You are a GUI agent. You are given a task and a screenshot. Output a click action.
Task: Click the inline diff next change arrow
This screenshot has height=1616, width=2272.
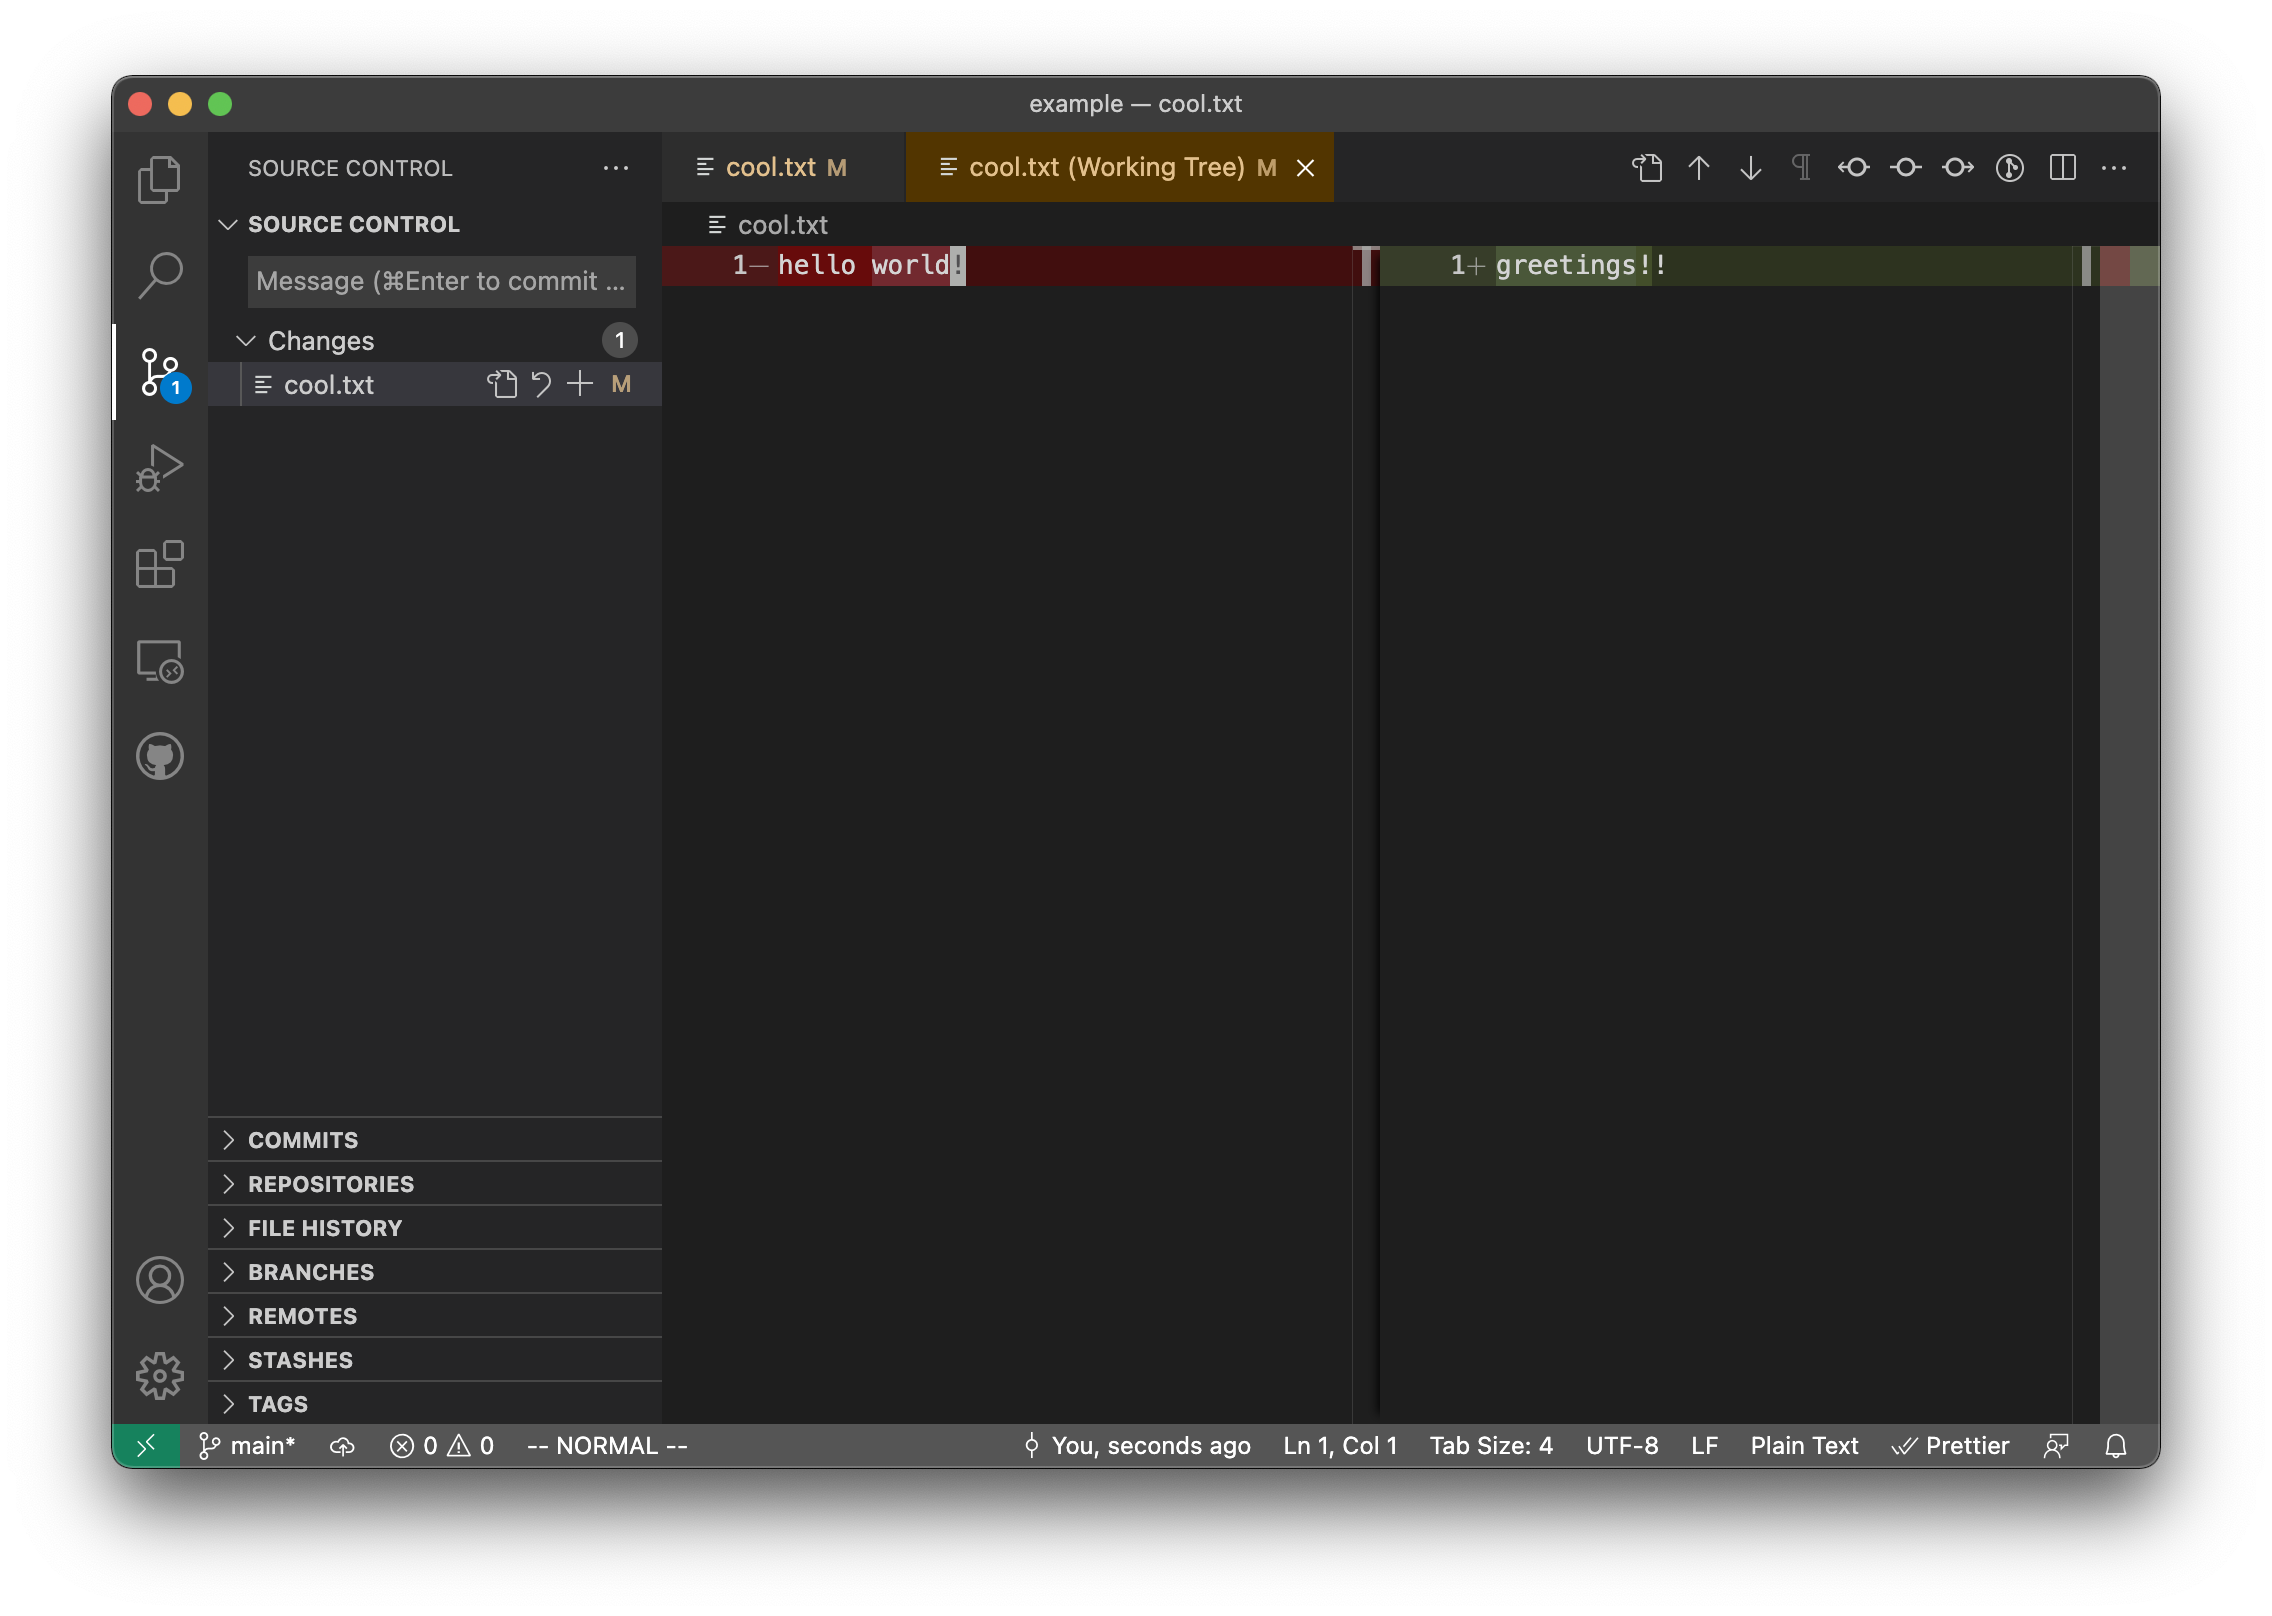(1751, 166)
